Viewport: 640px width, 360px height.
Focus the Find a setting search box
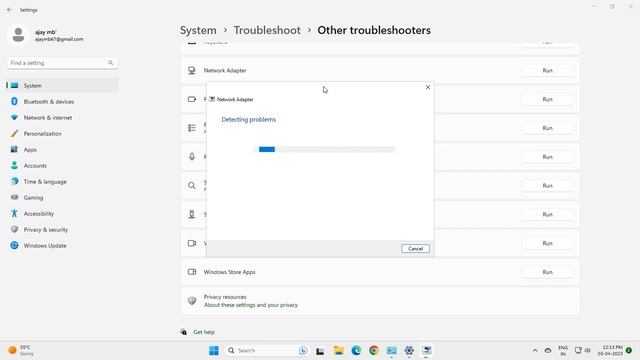point(62,63)
